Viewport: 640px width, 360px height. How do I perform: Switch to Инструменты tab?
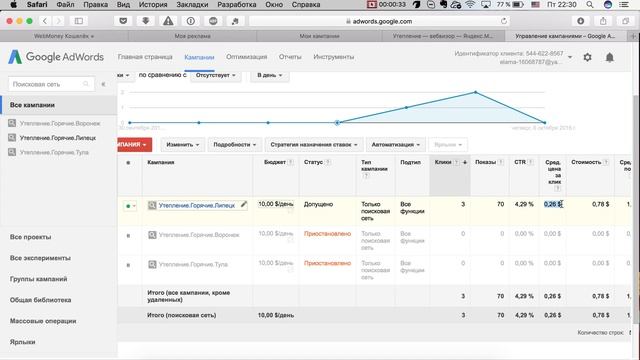[333, 57]
